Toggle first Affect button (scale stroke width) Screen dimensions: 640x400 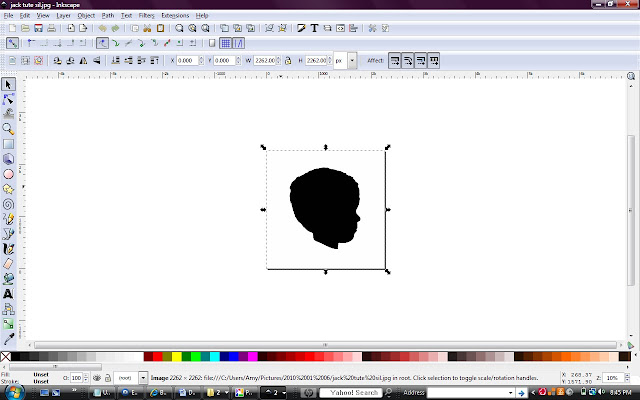click(x=395, y=60)
